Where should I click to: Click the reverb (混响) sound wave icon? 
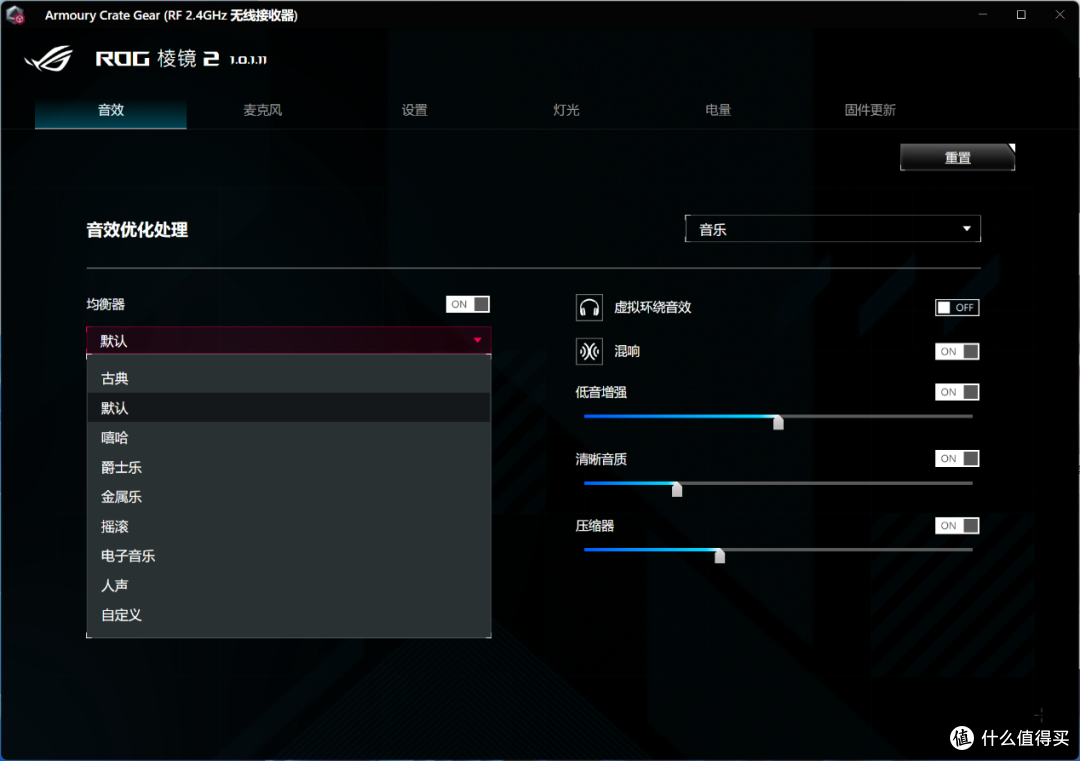click(589, 351)
